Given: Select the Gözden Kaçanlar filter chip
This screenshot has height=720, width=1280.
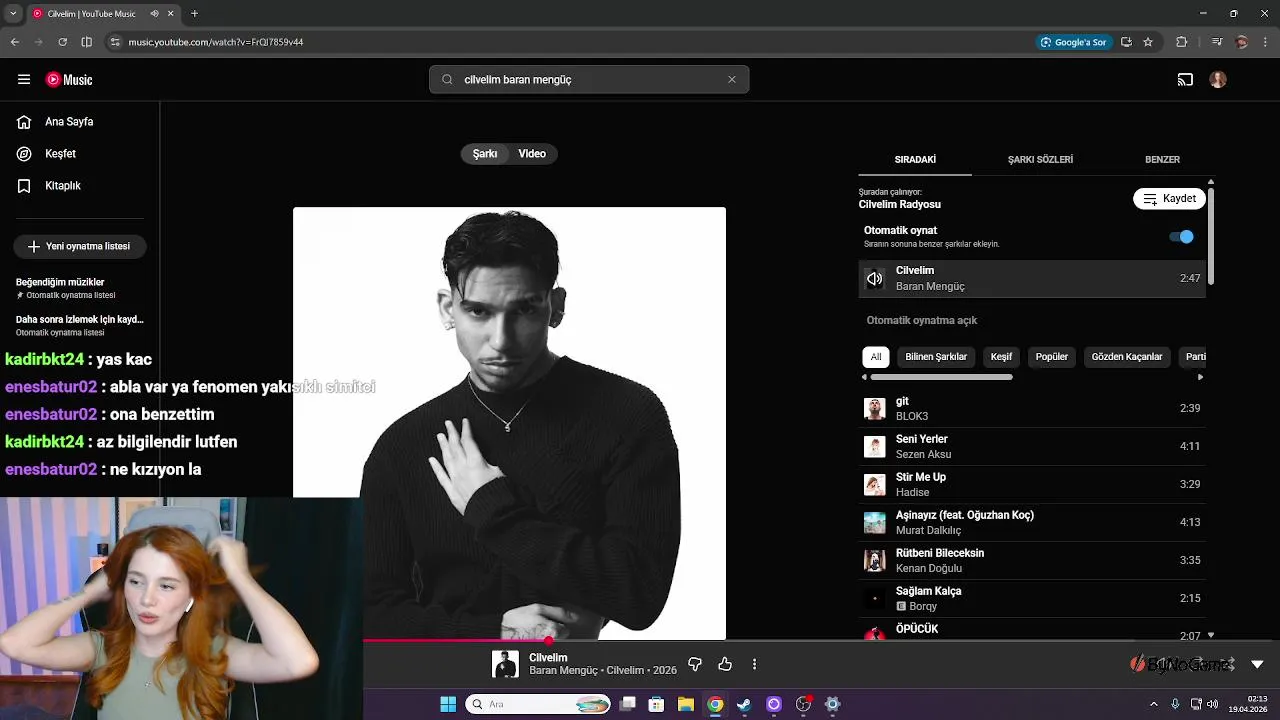Looking at the screenshot, I should pyautogui.click(x=1127, y=357).
